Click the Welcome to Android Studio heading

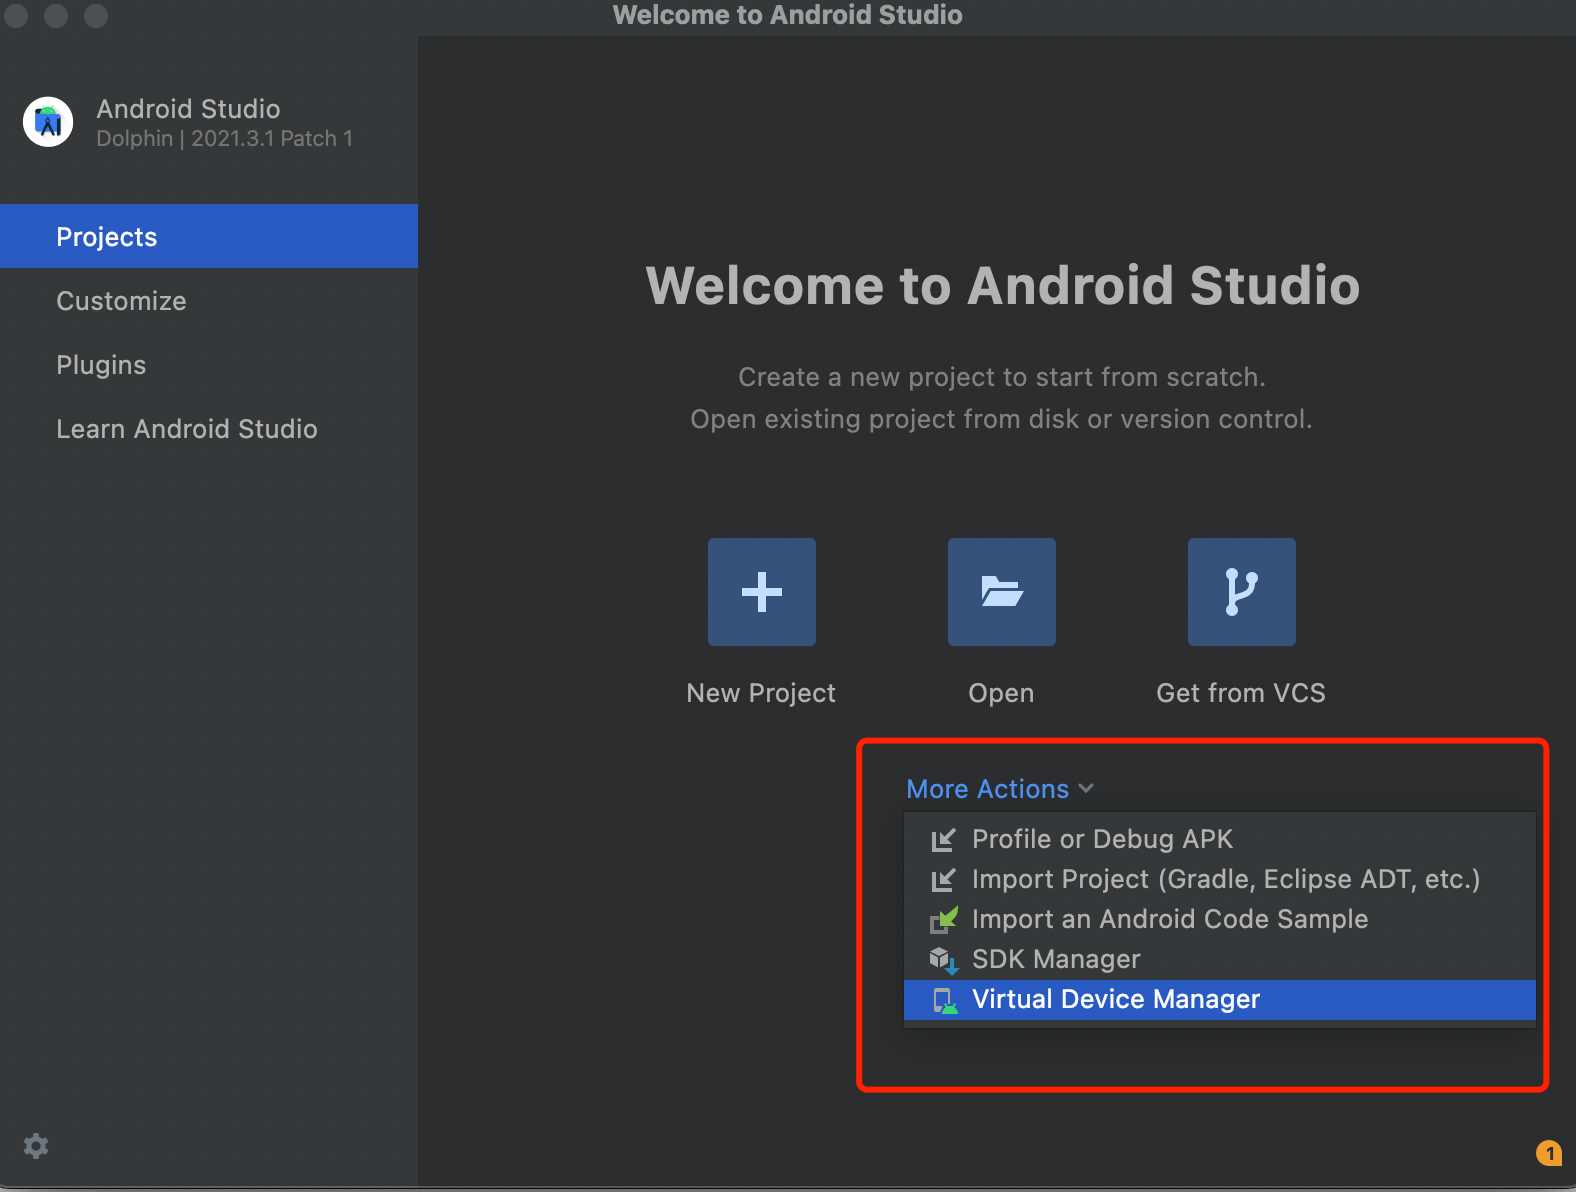pyautogui.click(x=1003, y=286)
